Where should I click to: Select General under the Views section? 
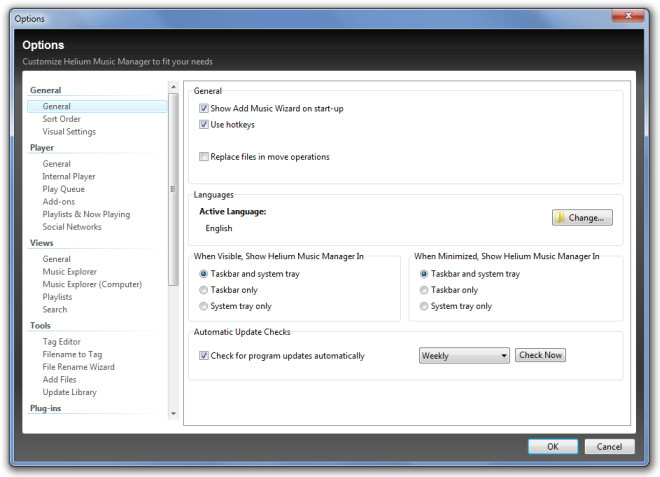click(56, 258)
